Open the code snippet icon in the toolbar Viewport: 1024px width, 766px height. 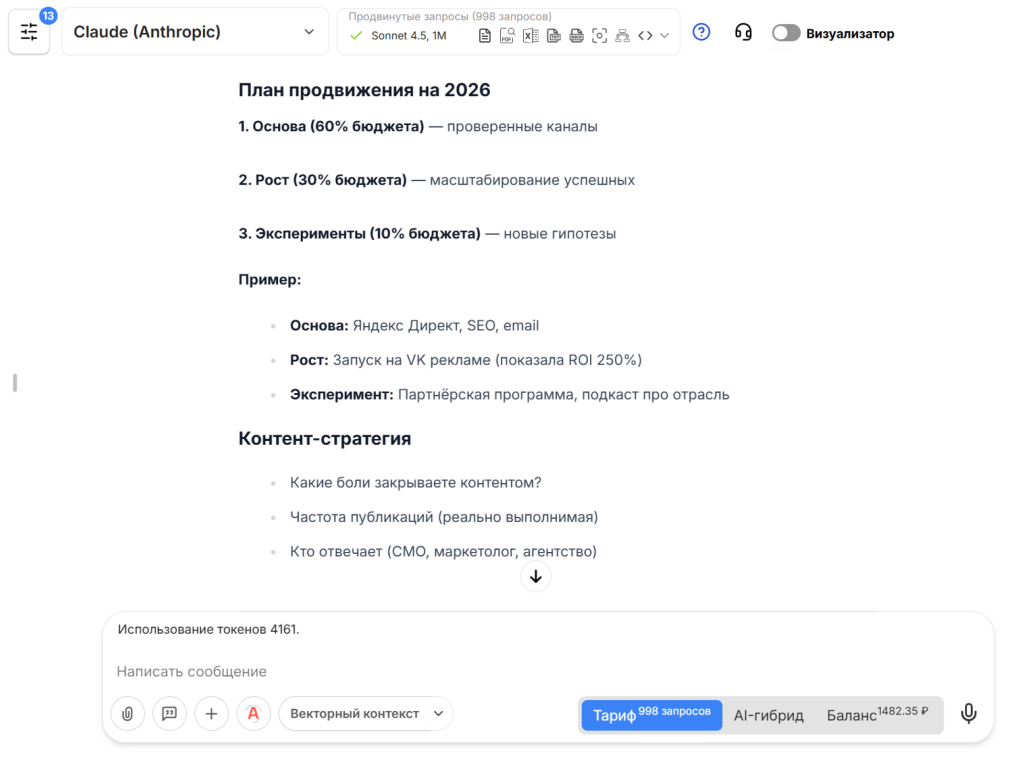tap(647, 34)
